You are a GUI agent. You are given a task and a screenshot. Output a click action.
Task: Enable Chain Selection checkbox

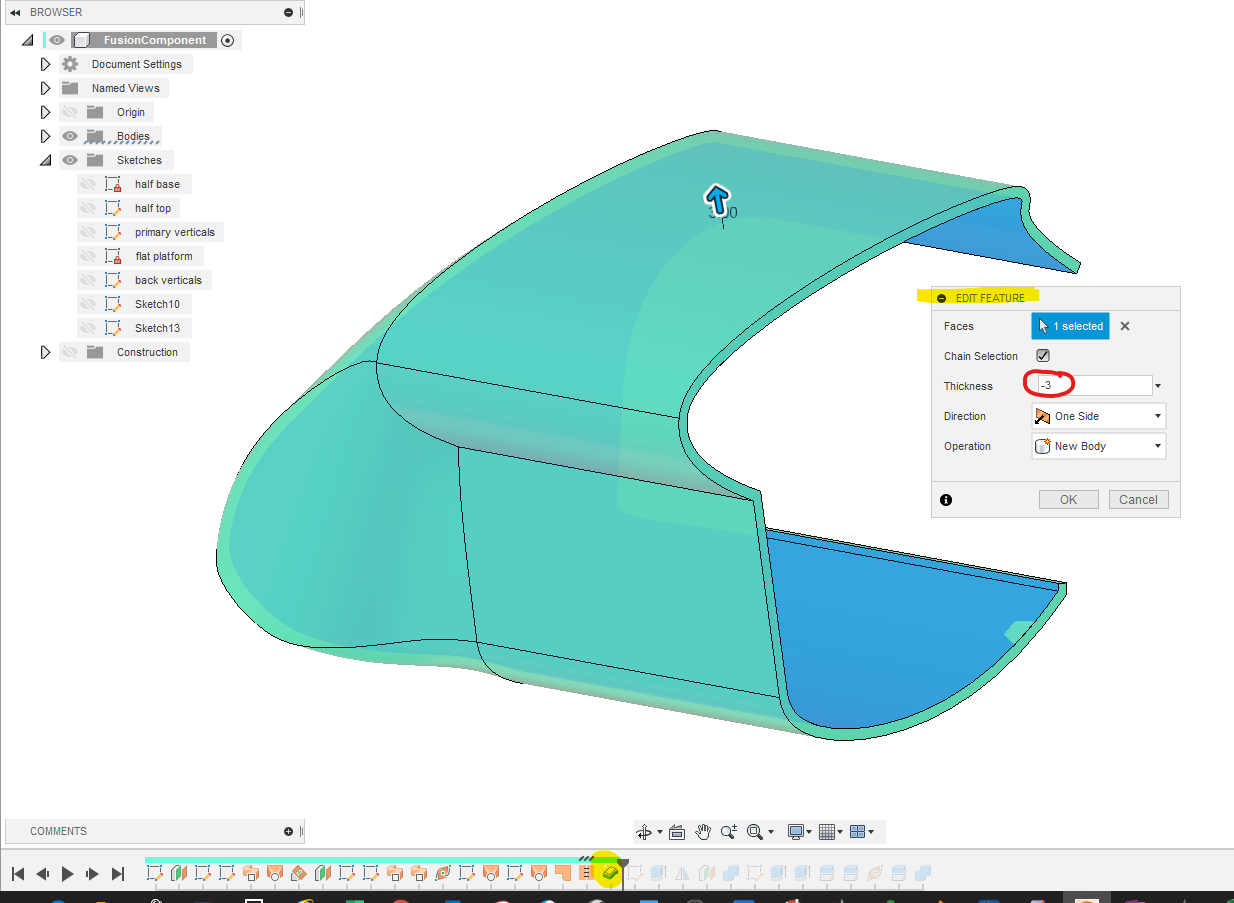pyautogui.click(x=1042, y=355)
